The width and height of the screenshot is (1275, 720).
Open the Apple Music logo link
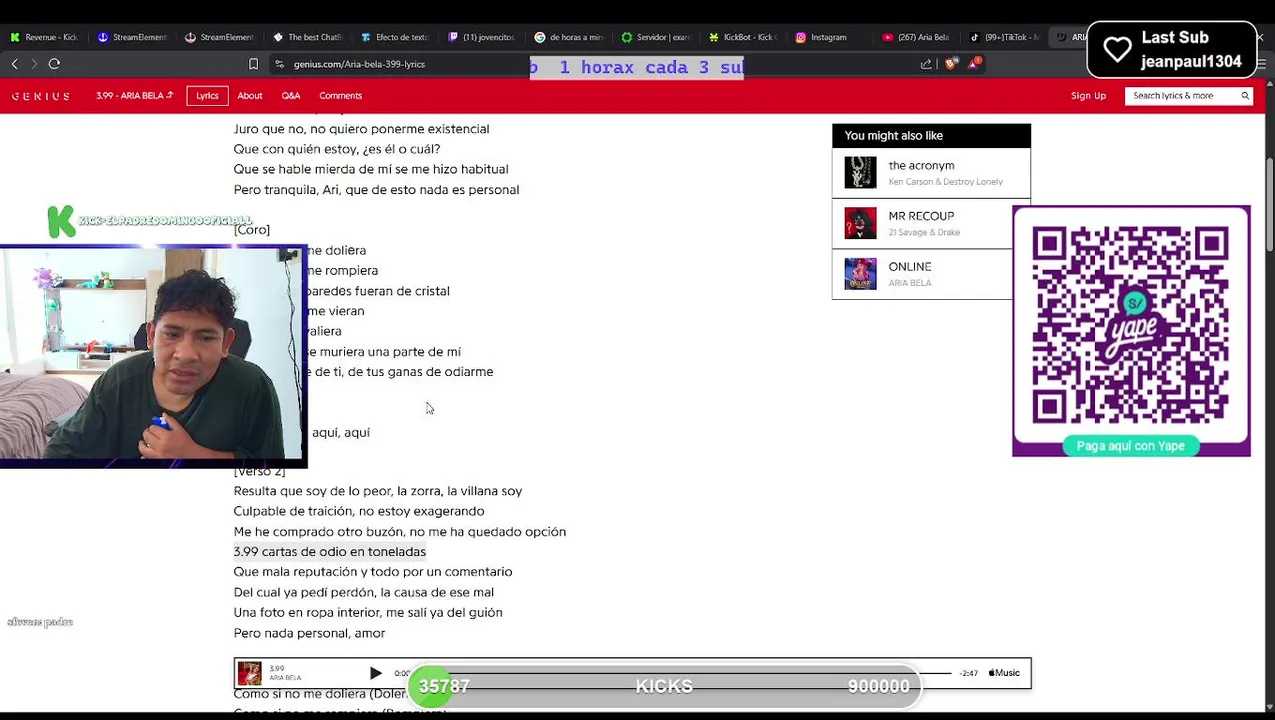pyautogui.click(x=1004, y=673)
